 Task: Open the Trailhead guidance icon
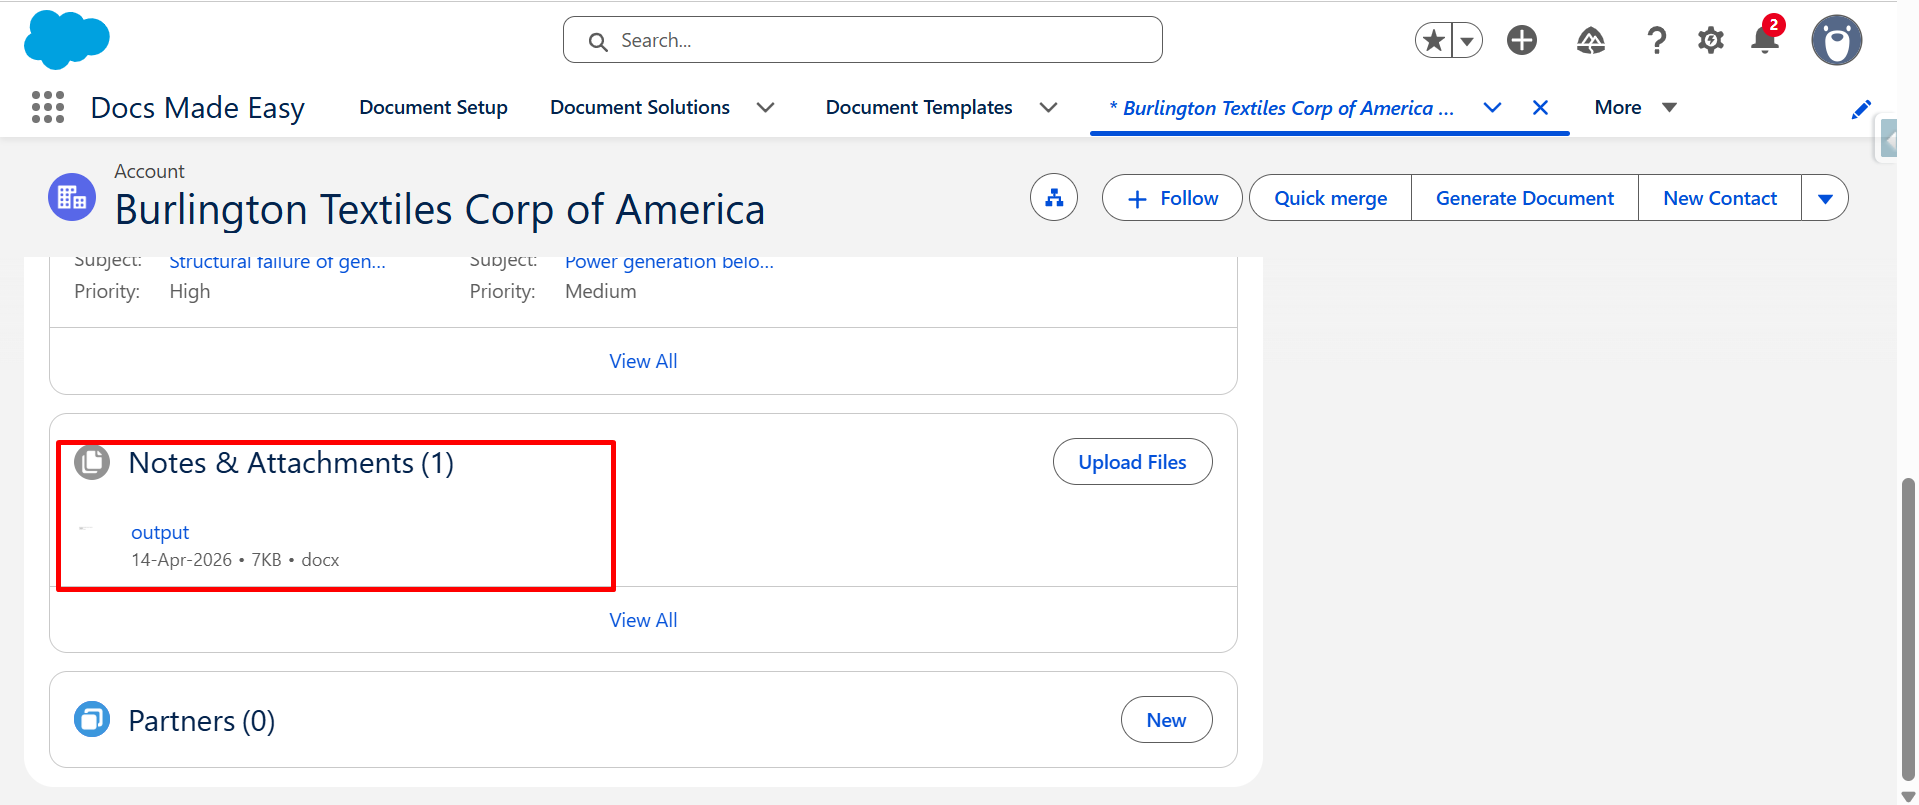tap(1591, 40)
